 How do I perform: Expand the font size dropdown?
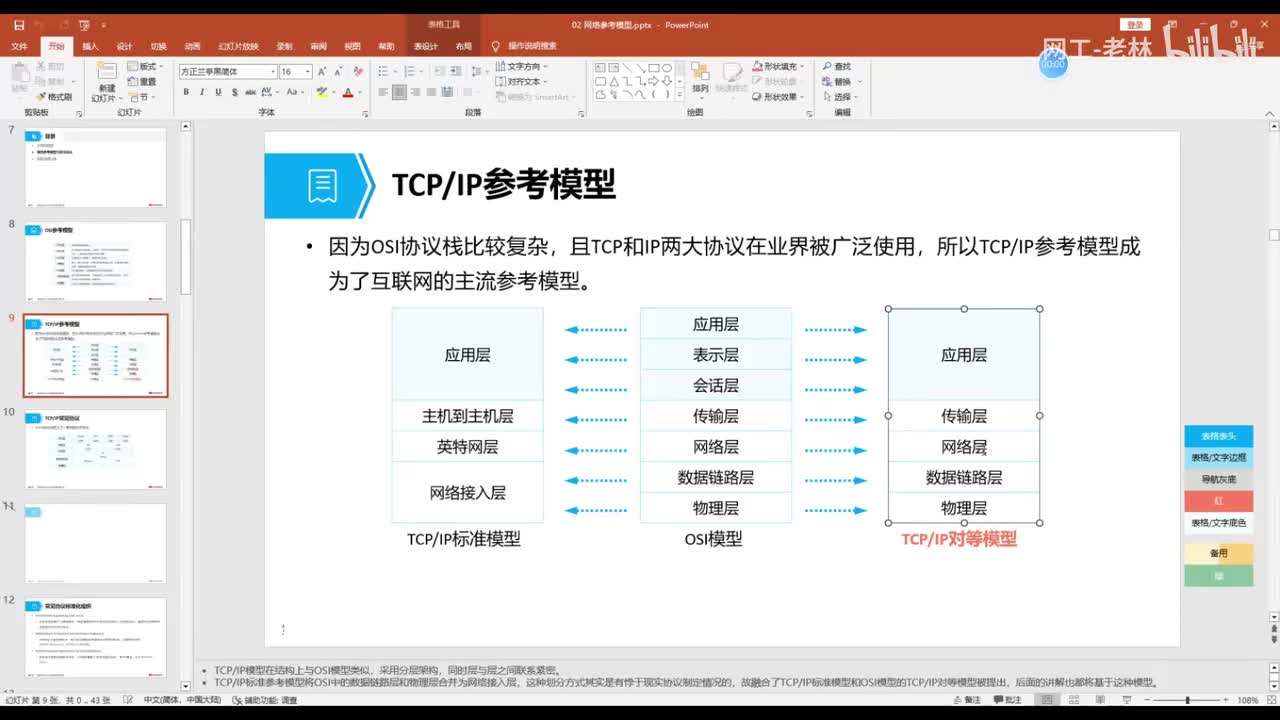(308, 72)
